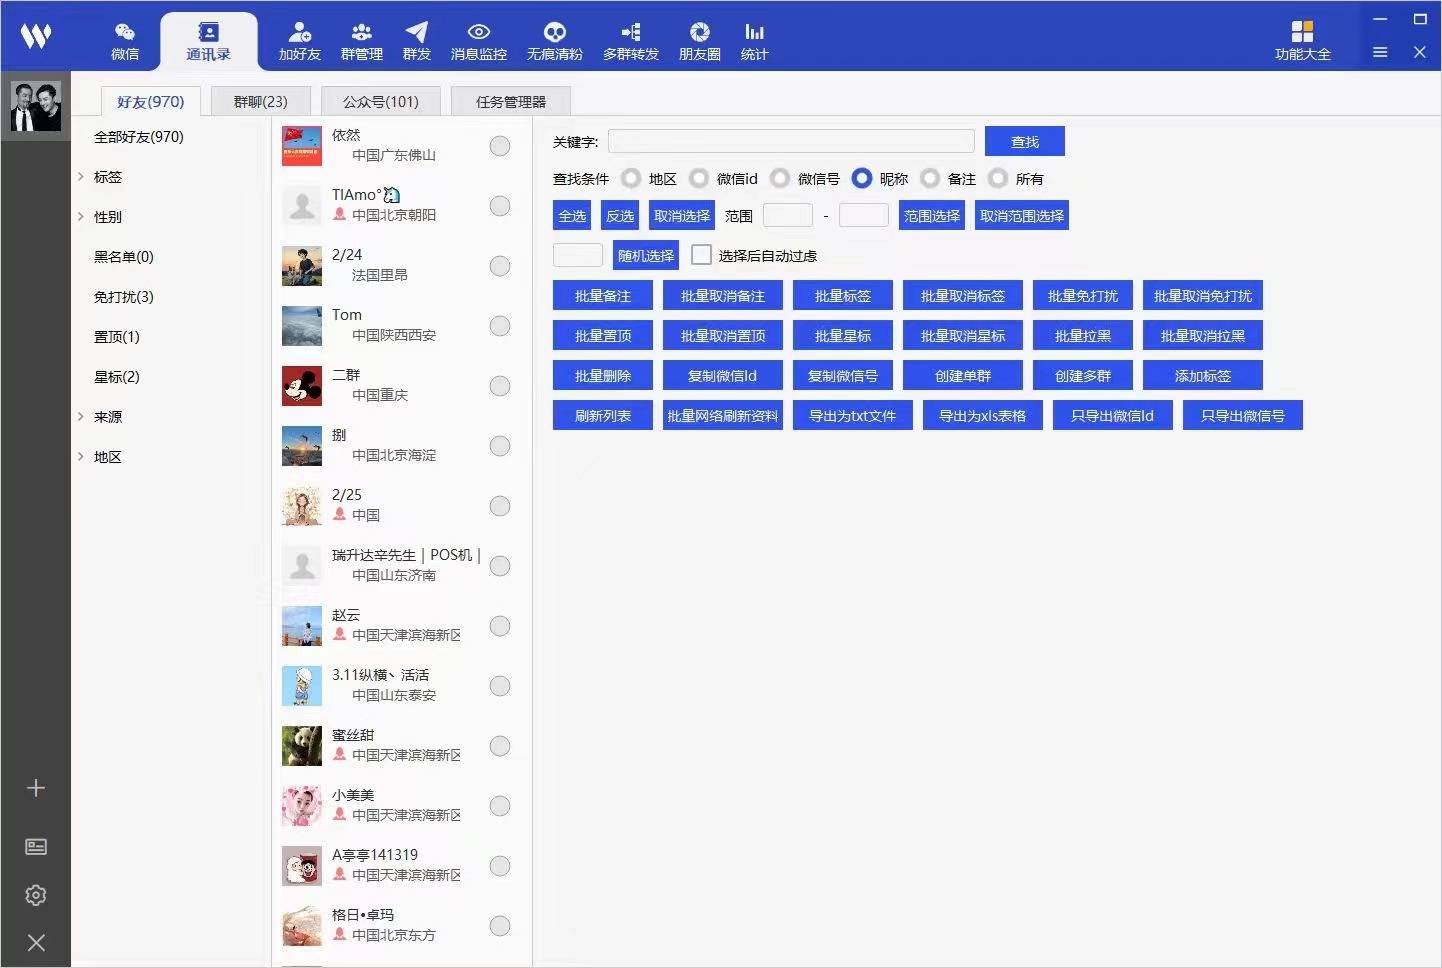Focus the range start input field
This screenshot has width=1442, height=968.
point(788,215)
